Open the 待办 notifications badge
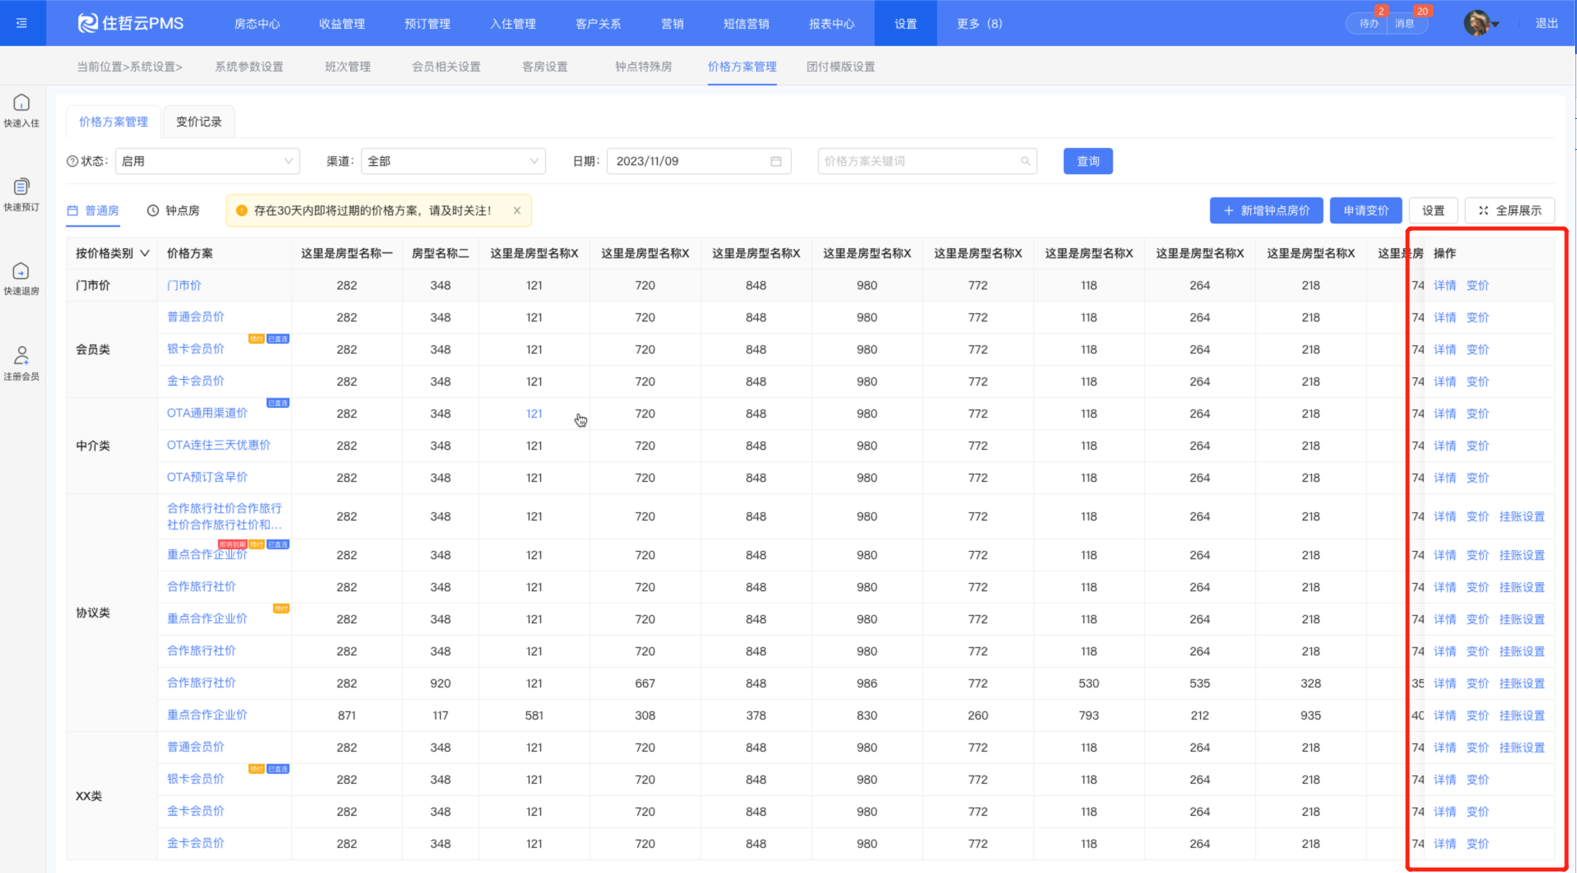This screenshot has height=873, width=1577. (x=1369, y=23)
